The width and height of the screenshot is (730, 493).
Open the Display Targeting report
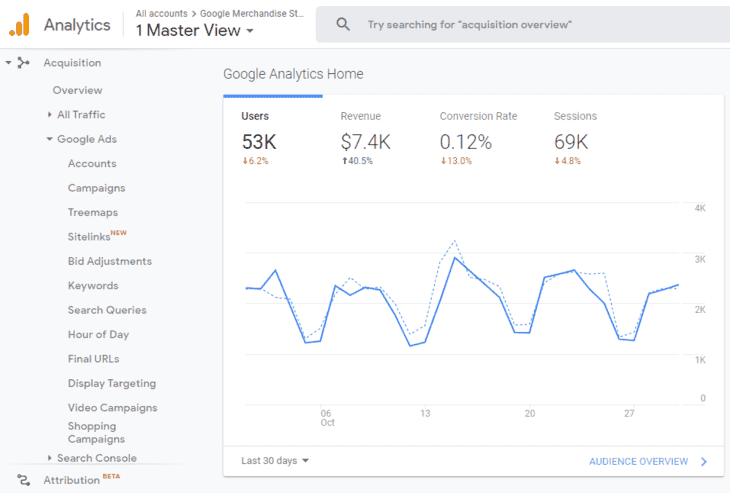(112, 383)
